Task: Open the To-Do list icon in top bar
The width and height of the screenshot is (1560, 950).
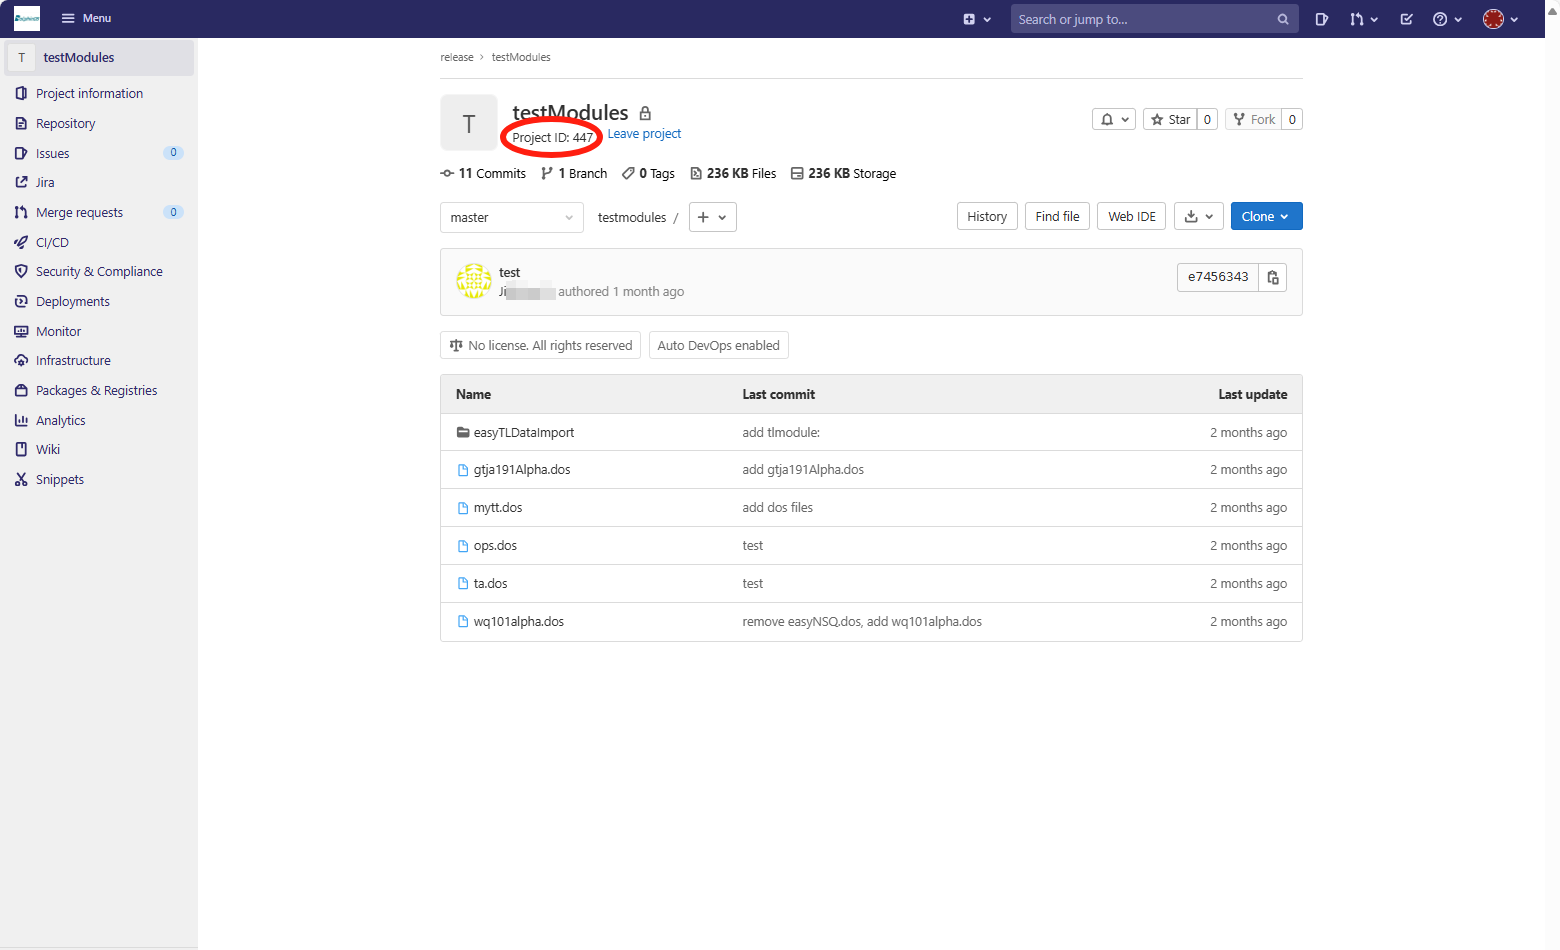Action: pos(1406,19)
